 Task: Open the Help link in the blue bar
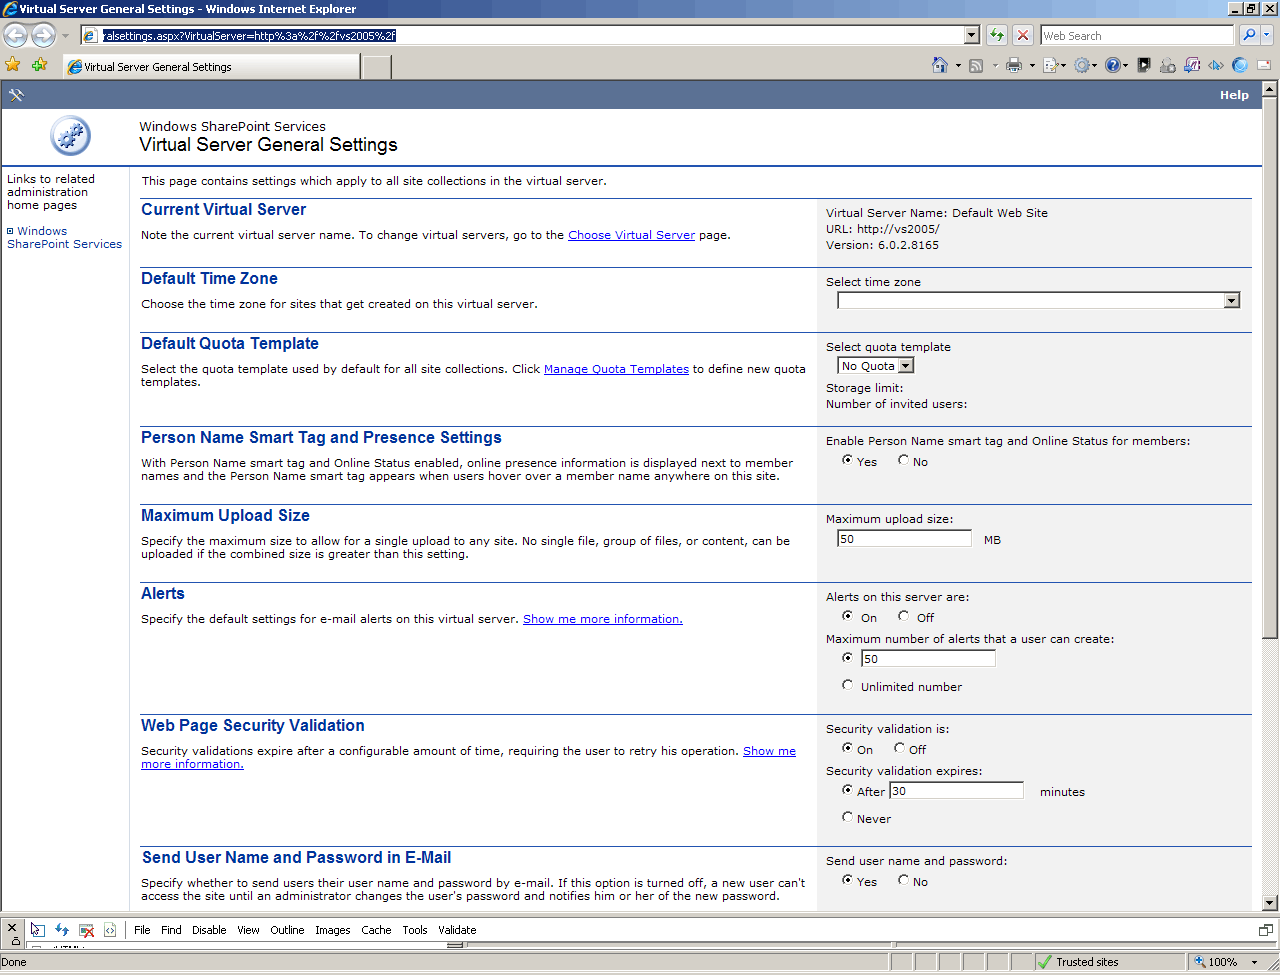click(x=1234, y=95)
